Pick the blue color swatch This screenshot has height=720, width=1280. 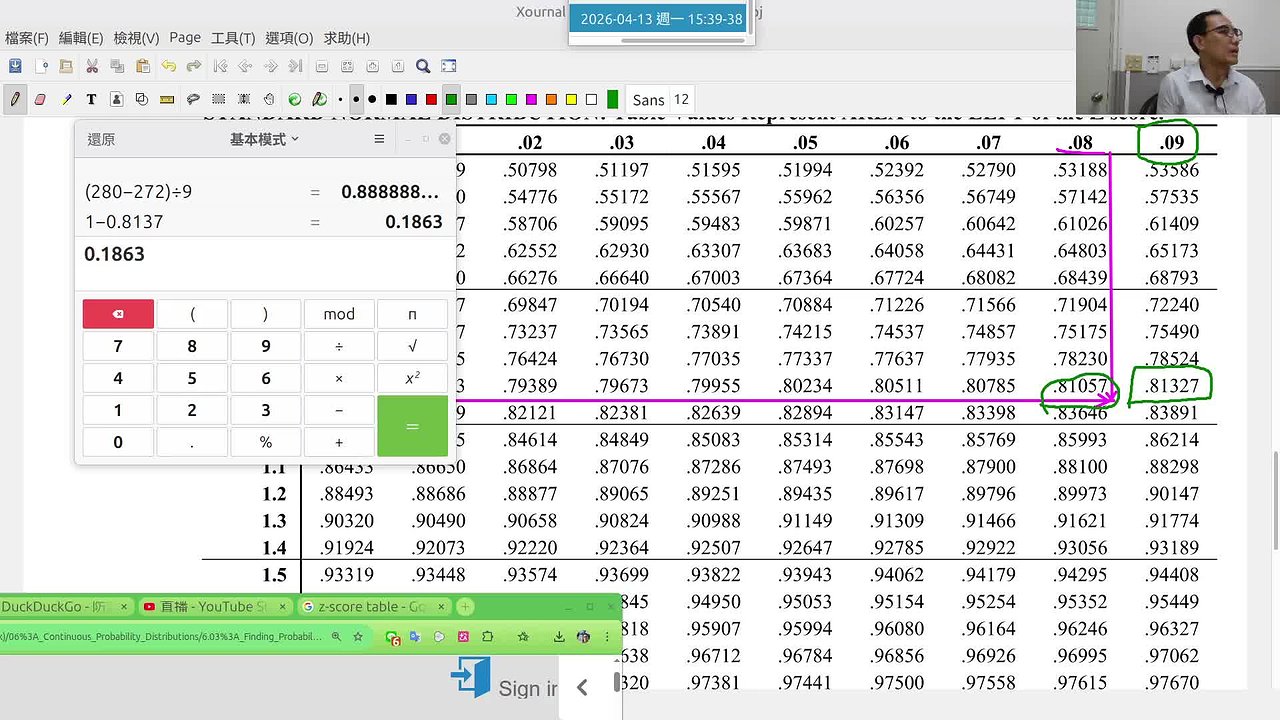tap(412, 100)
